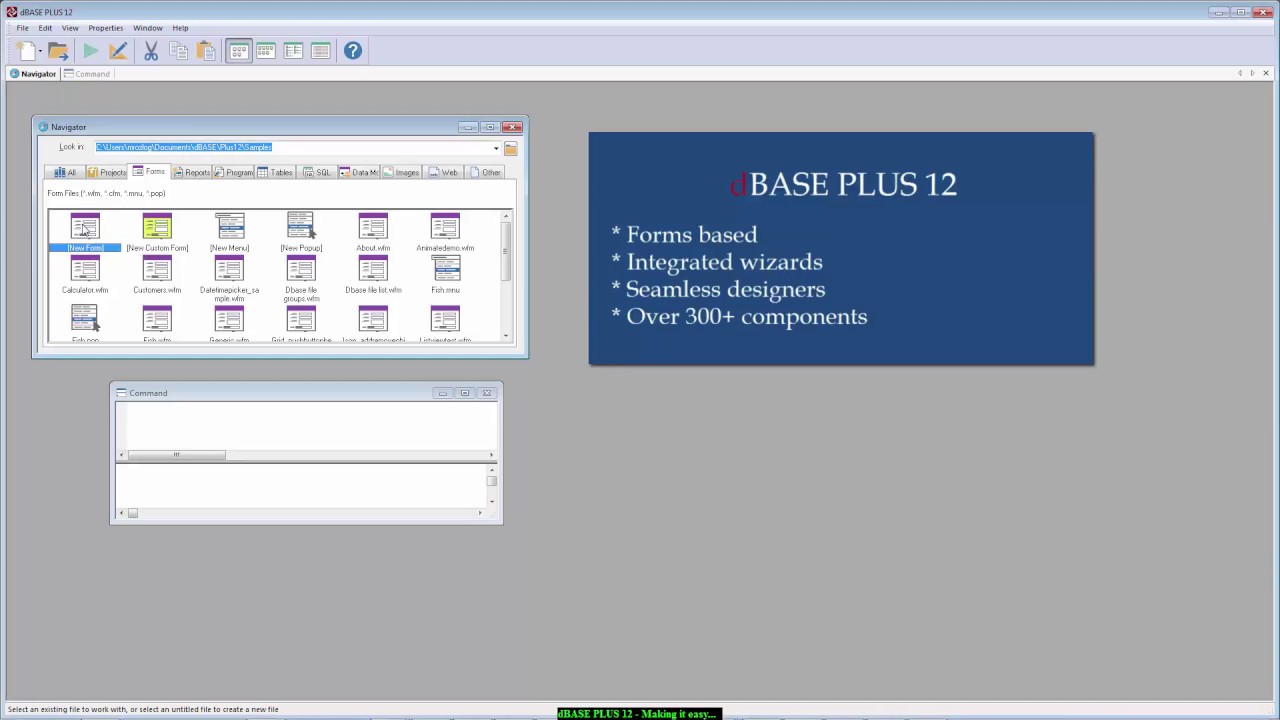
Task: Switch to the details view toolbar button
Action: click(320, 51)
